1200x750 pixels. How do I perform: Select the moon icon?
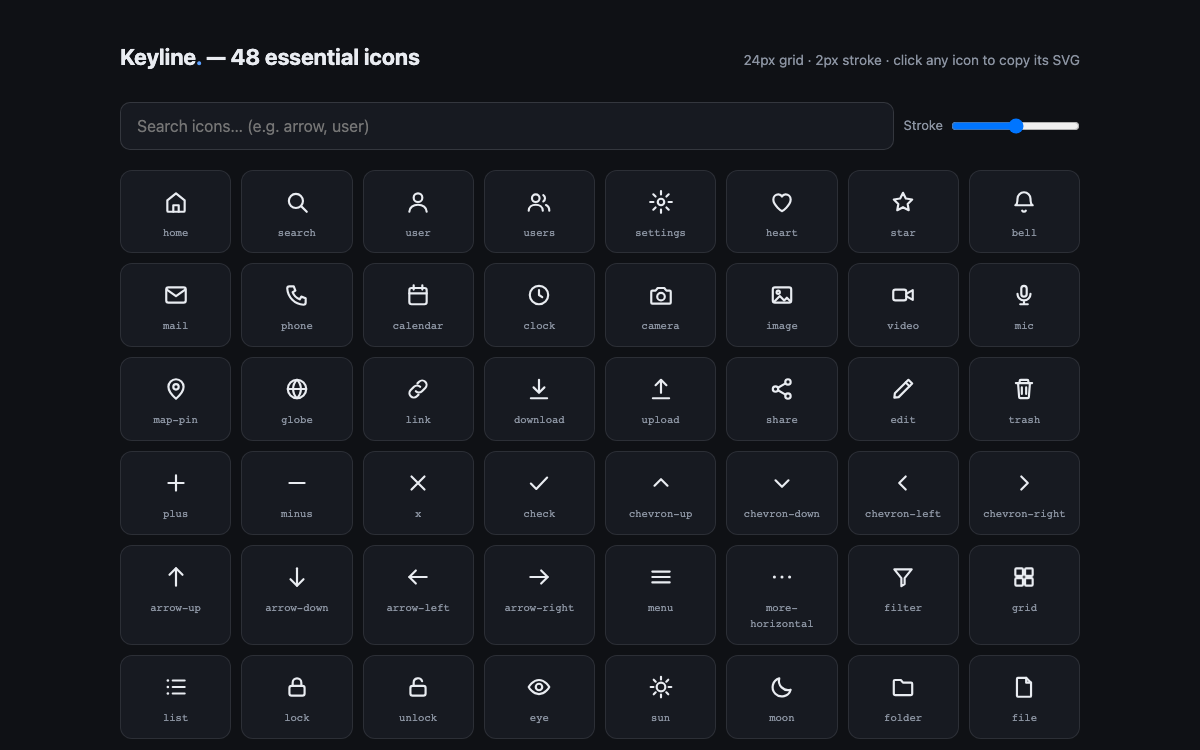pos(782,697)
